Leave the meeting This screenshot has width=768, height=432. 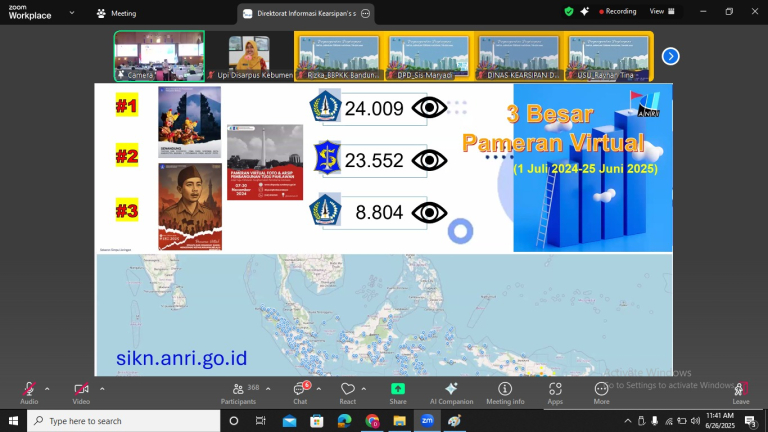[741, 393]
